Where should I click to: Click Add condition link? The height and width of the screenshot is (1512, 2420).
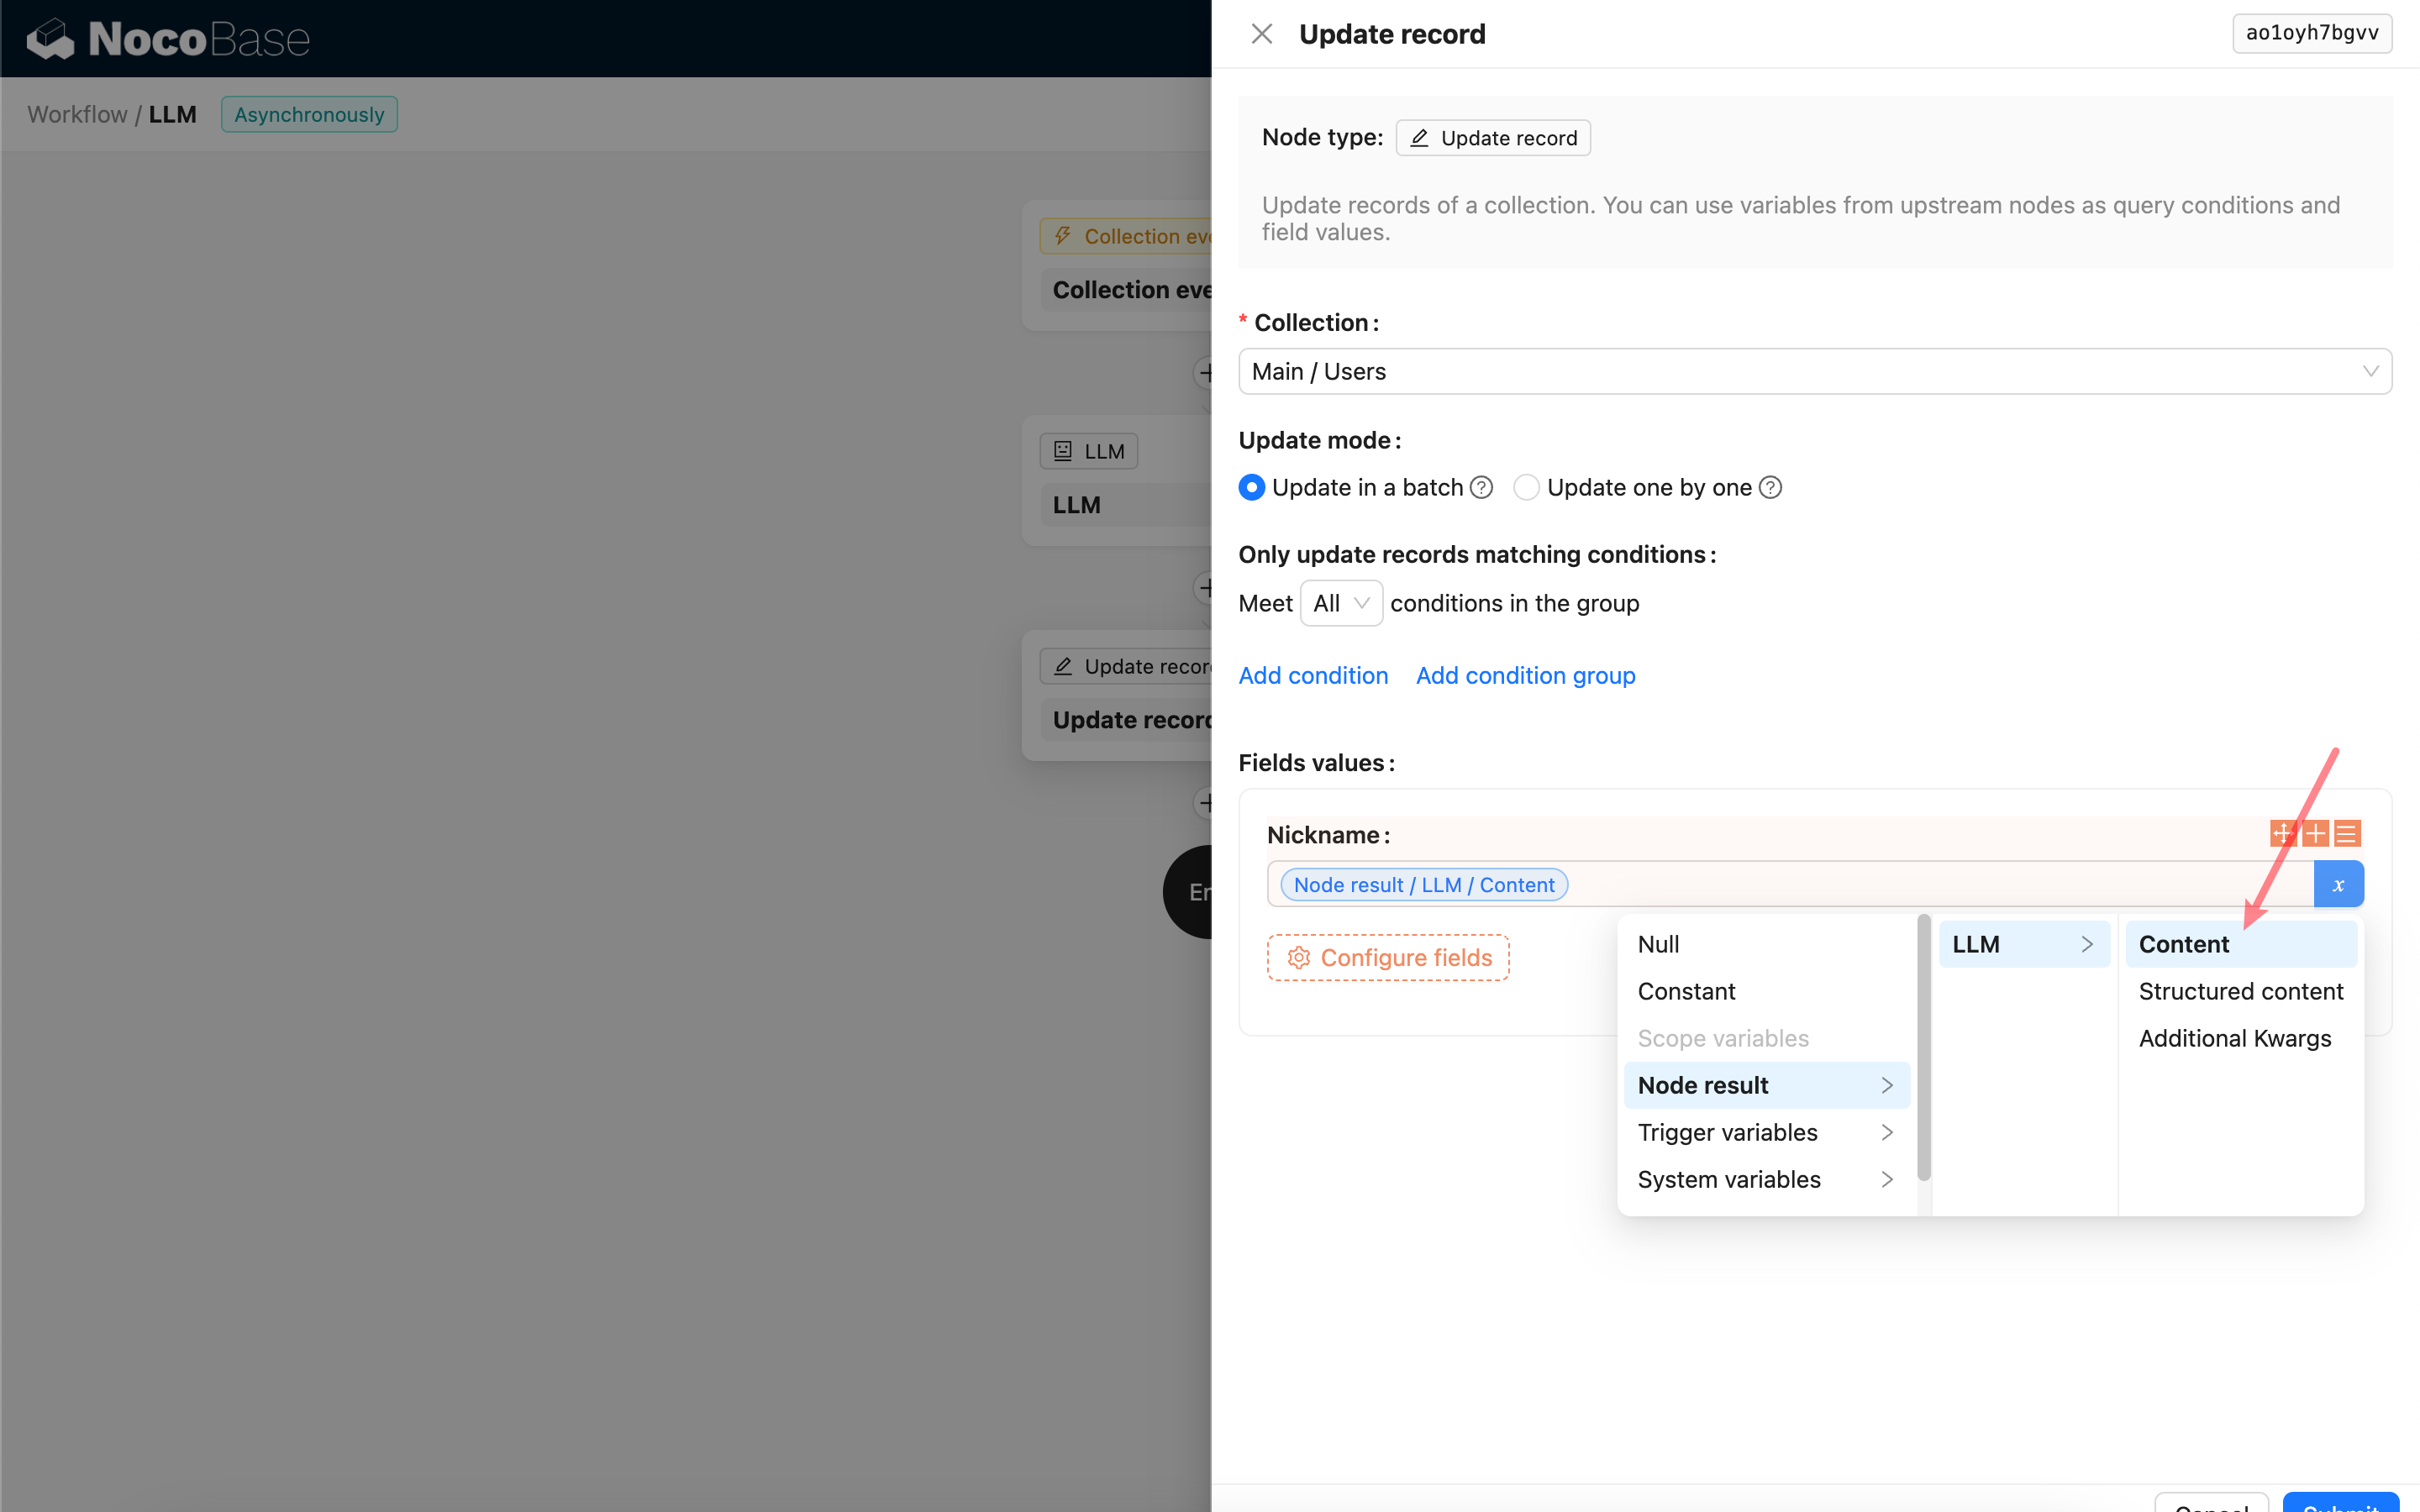coord(1312,675)
